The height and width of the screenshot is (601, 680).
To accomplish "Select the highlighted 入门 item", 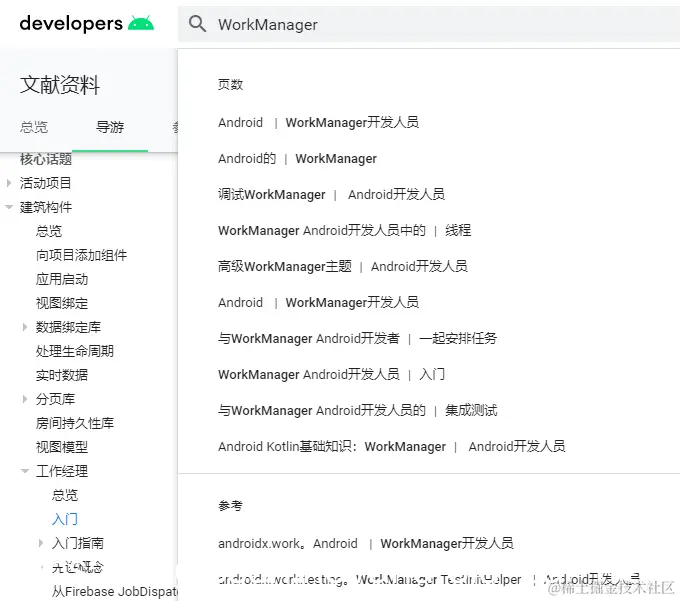I will [x=65, y=519].
